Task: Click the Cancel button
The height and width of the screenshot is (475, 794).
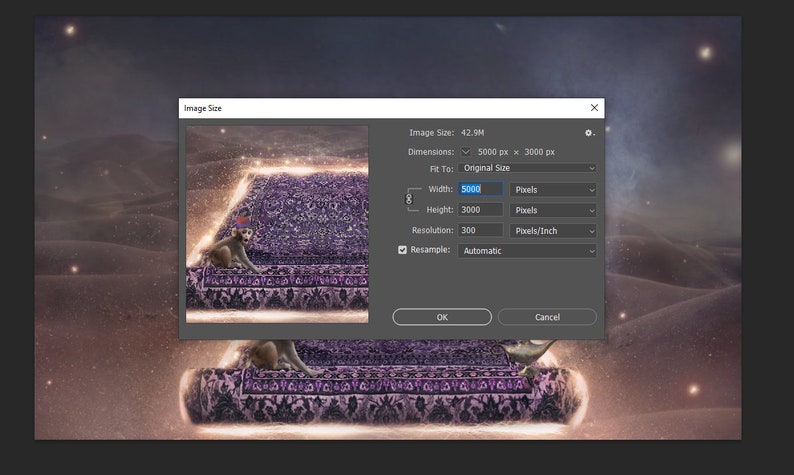Action: coord(547,317)
